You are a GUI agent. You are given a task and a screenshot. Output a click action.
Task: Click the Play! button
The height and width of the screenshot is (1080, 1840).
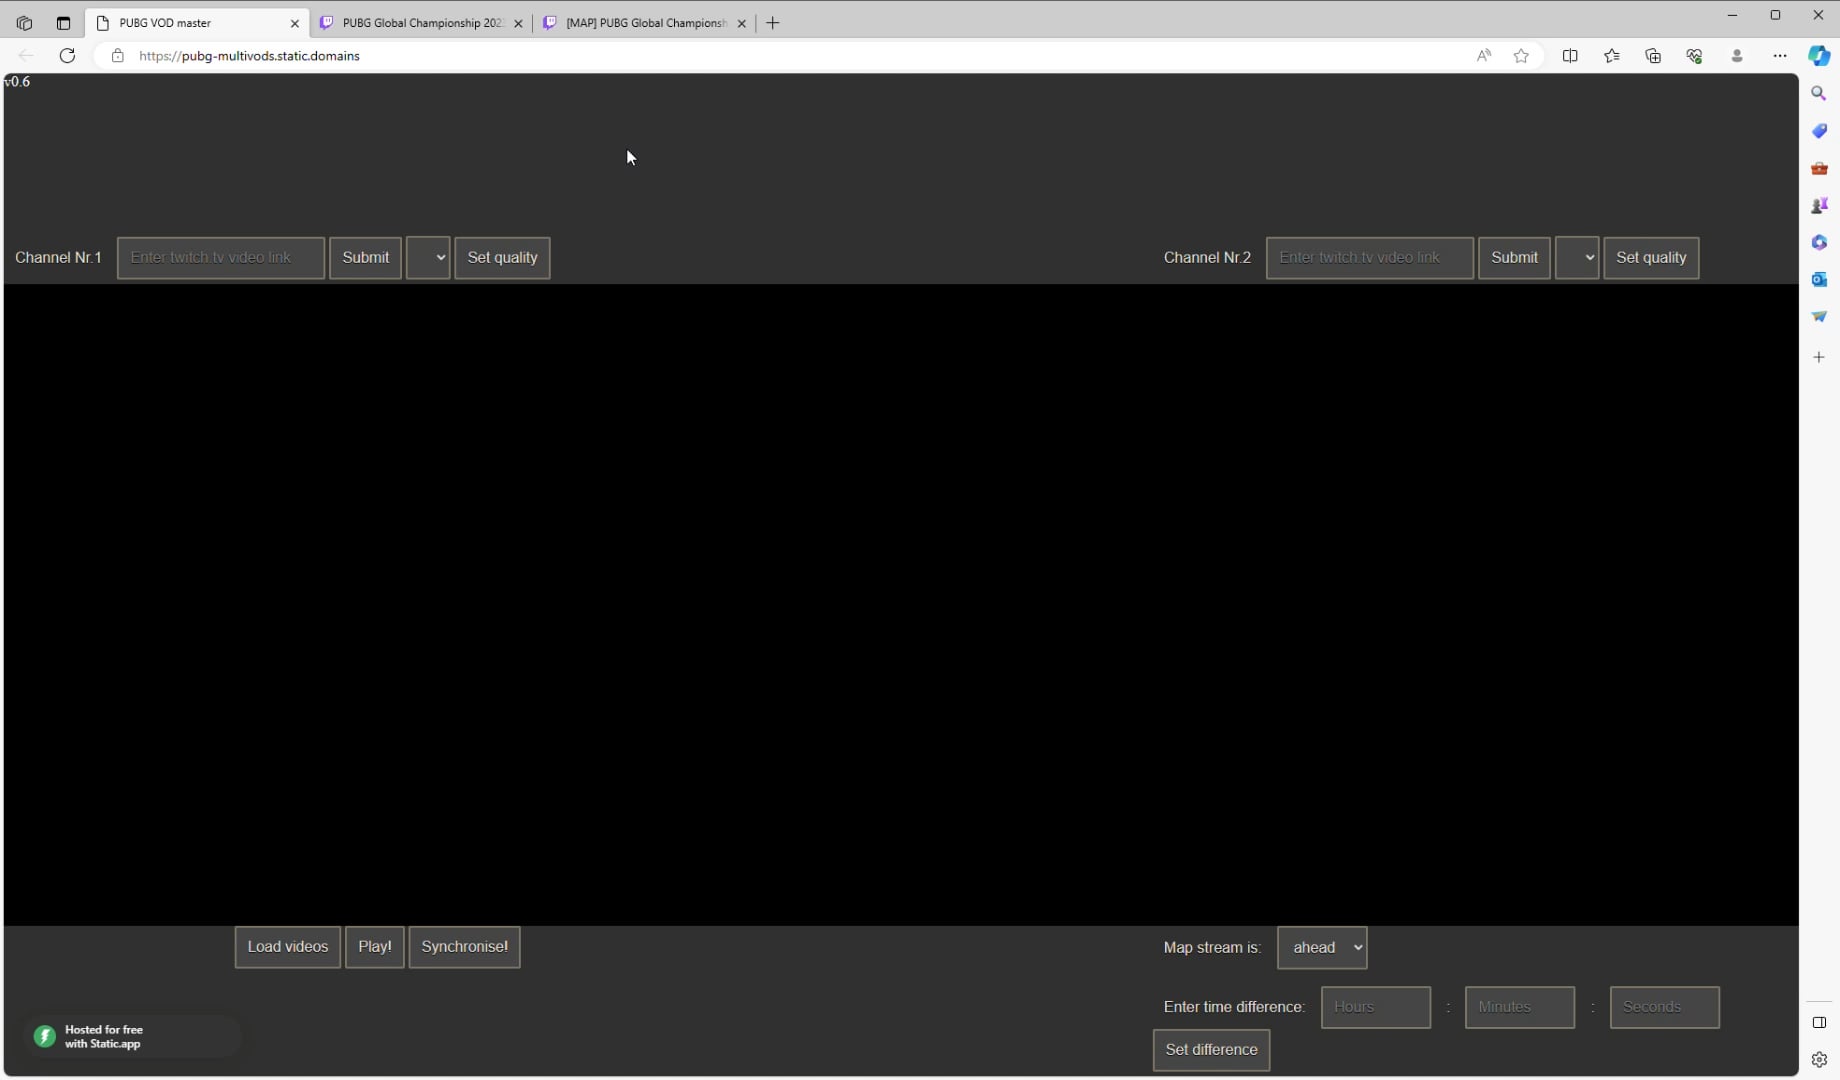375,947
